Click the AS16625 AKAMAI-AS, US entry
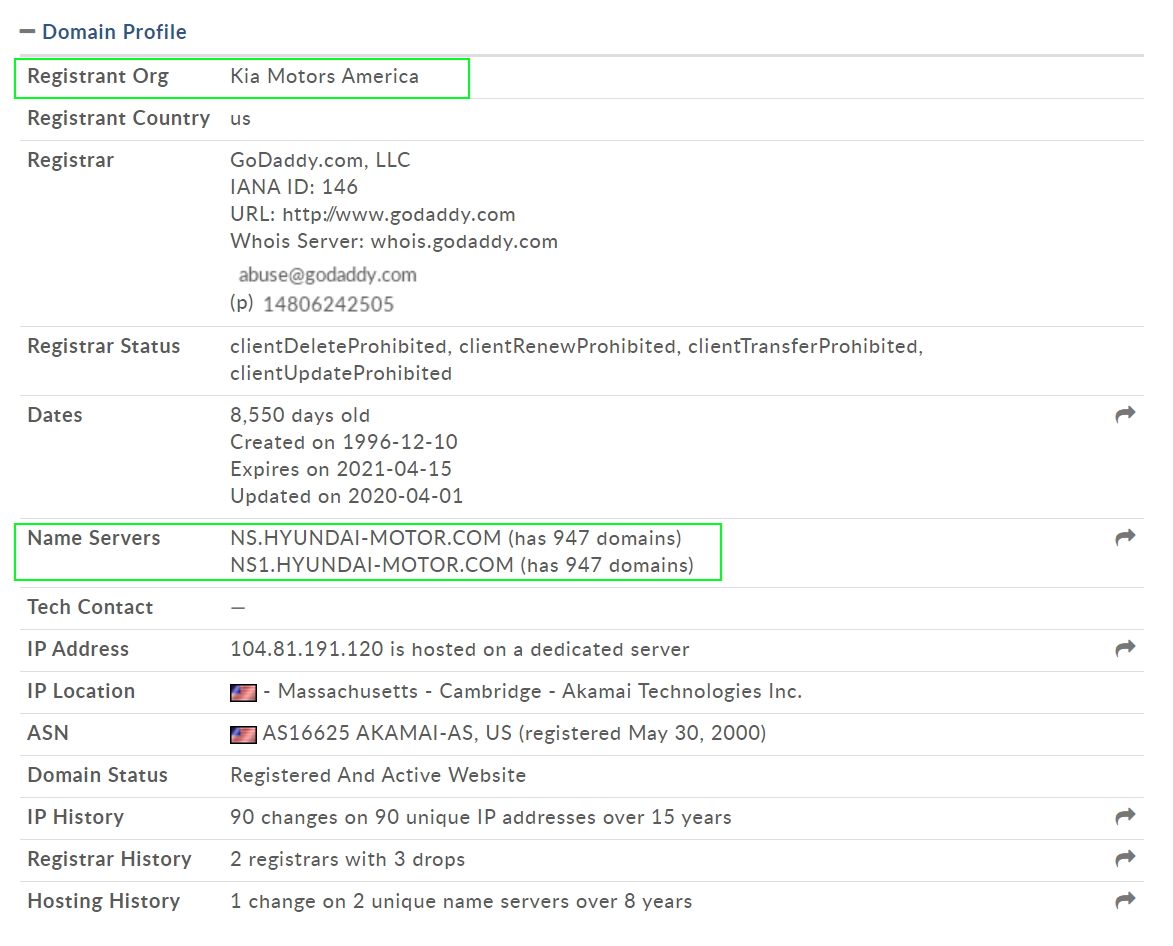The height and width of the screenshot is (946, 1173). [387, 733]
